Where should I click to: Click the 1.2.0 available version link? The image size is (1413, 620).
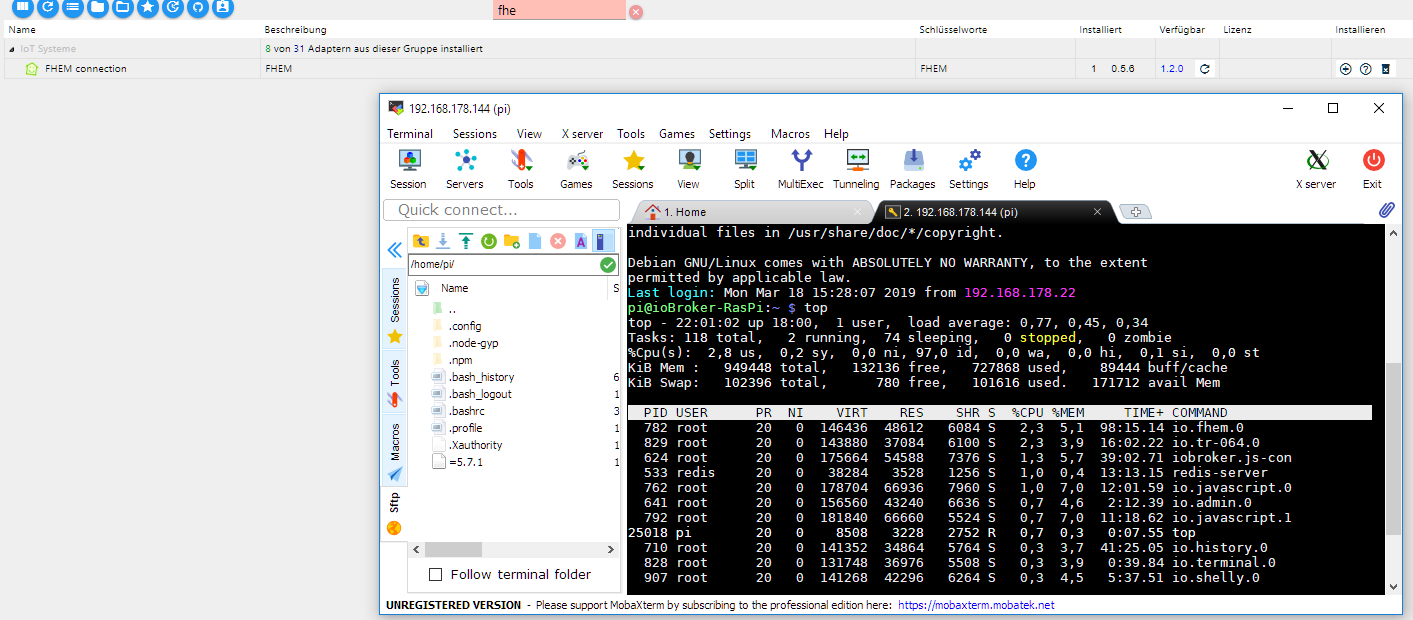[1171, 69]
